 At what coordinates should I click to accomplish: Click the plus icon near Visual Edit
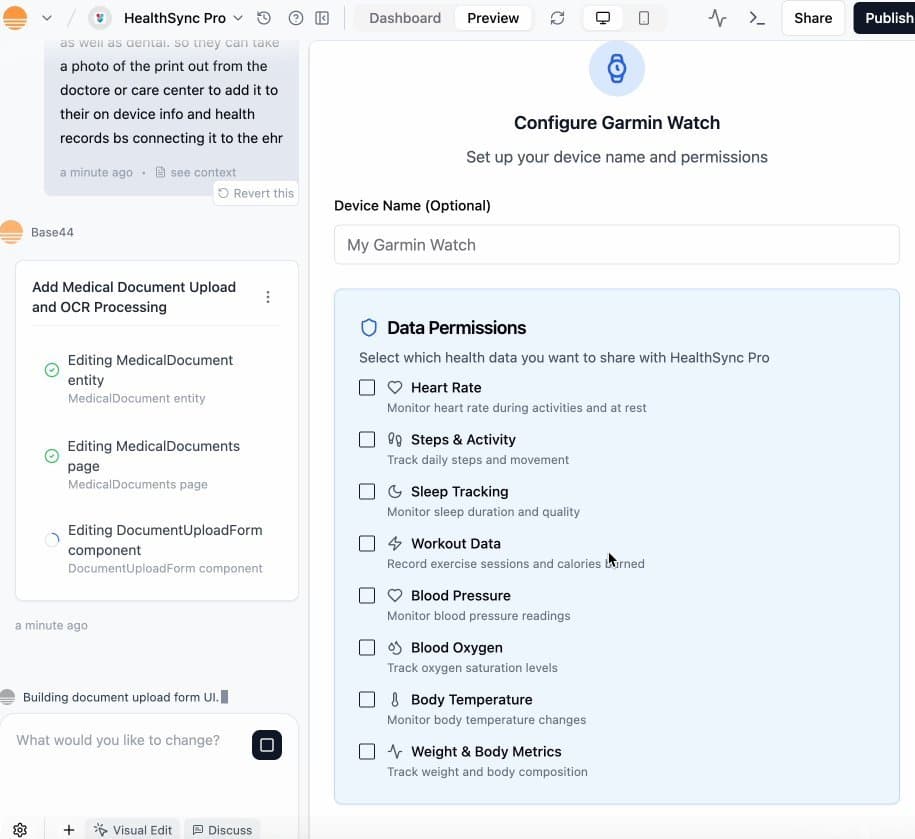[69, 830]
